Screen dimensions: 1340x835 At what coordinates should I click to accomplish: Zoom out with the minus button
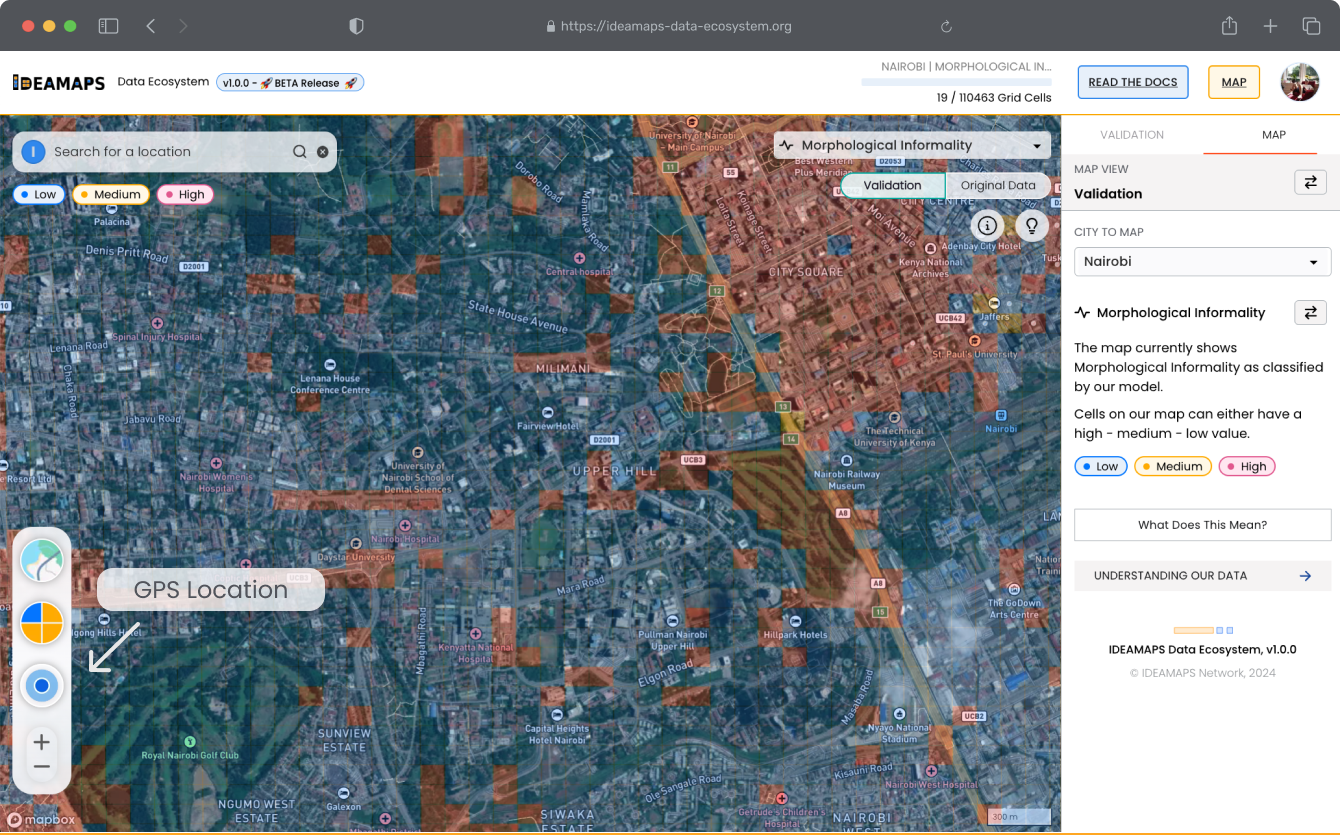tap(42, 768)
